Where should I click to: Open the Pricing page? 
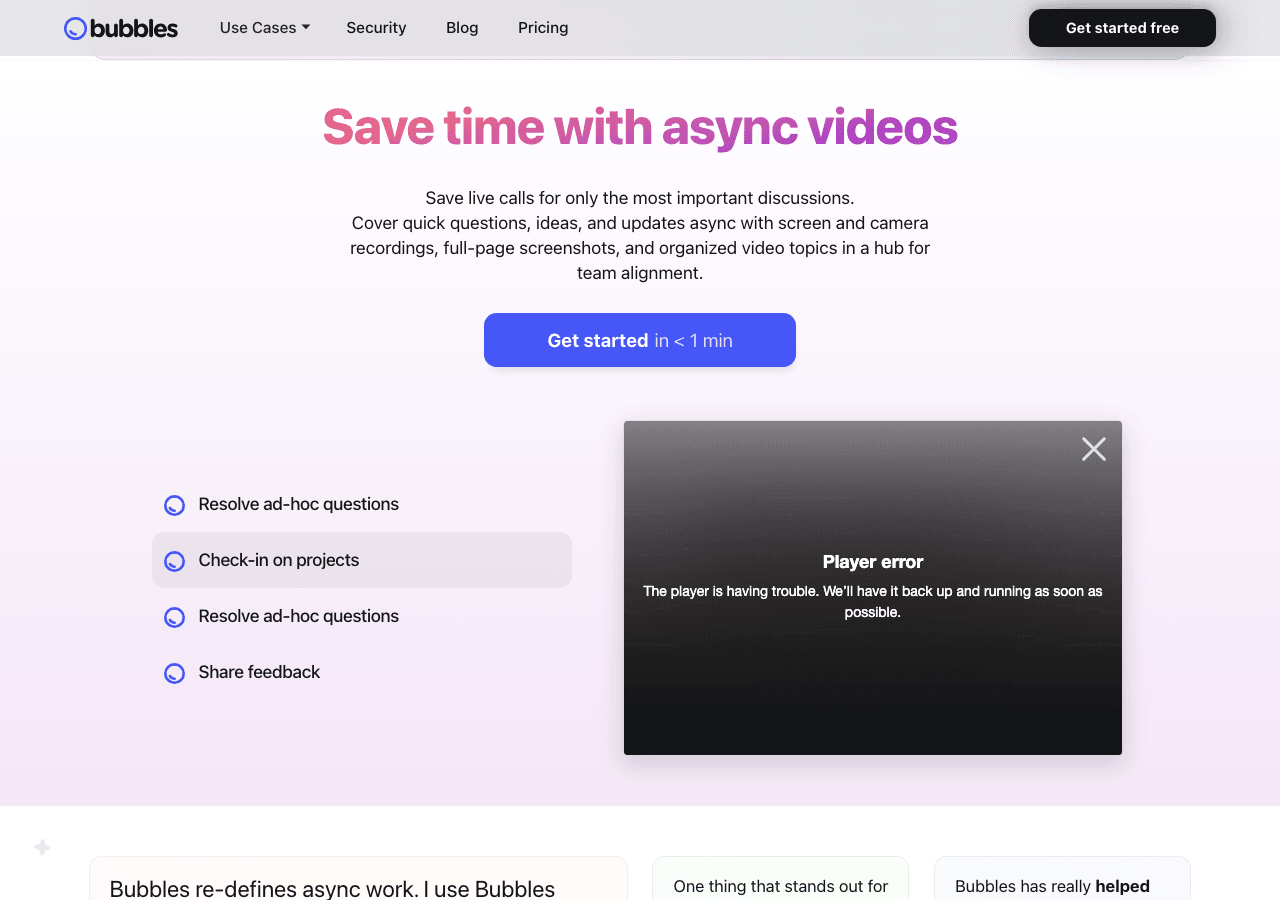tap(543, 28)
